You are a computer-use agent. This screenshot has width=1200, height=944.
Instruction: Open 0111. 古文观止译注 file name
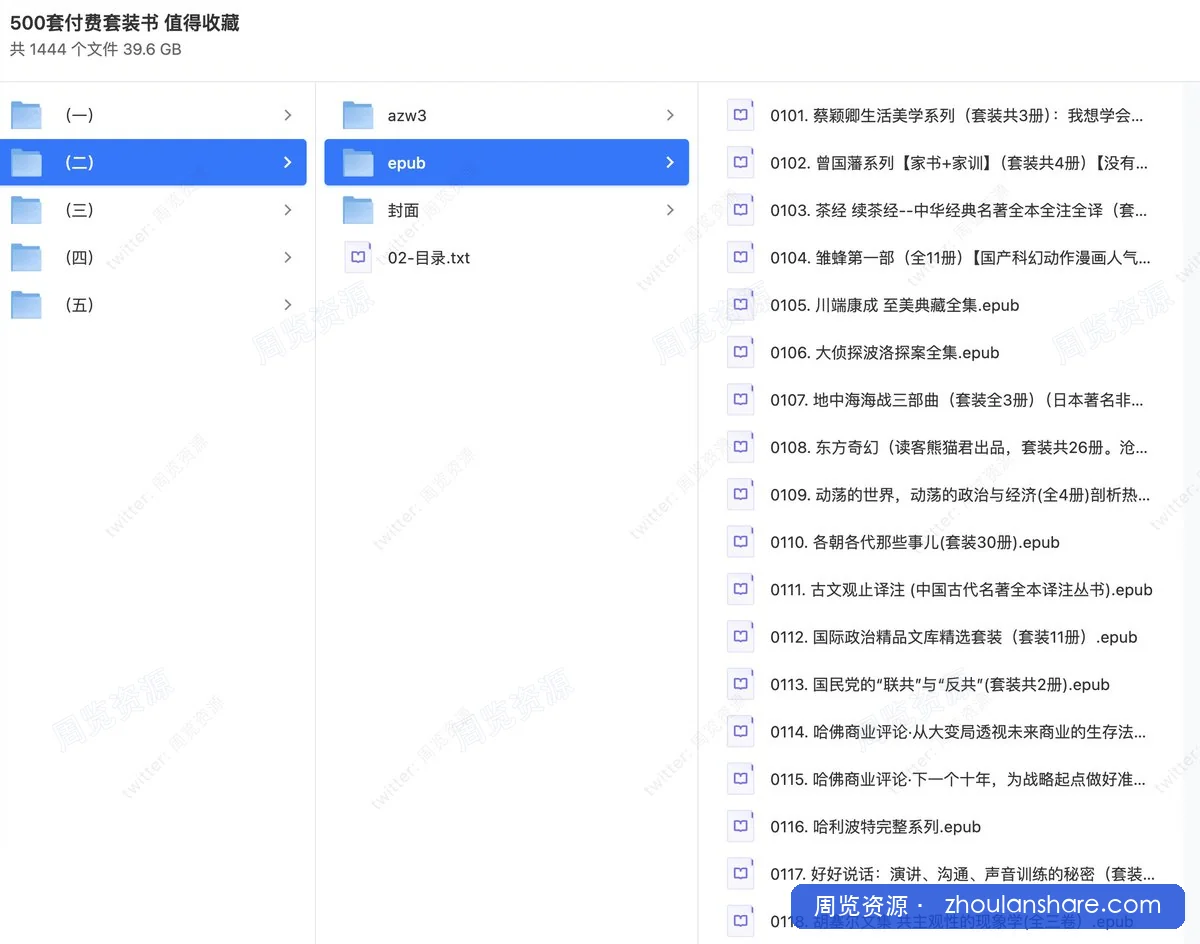pos(961,589)
